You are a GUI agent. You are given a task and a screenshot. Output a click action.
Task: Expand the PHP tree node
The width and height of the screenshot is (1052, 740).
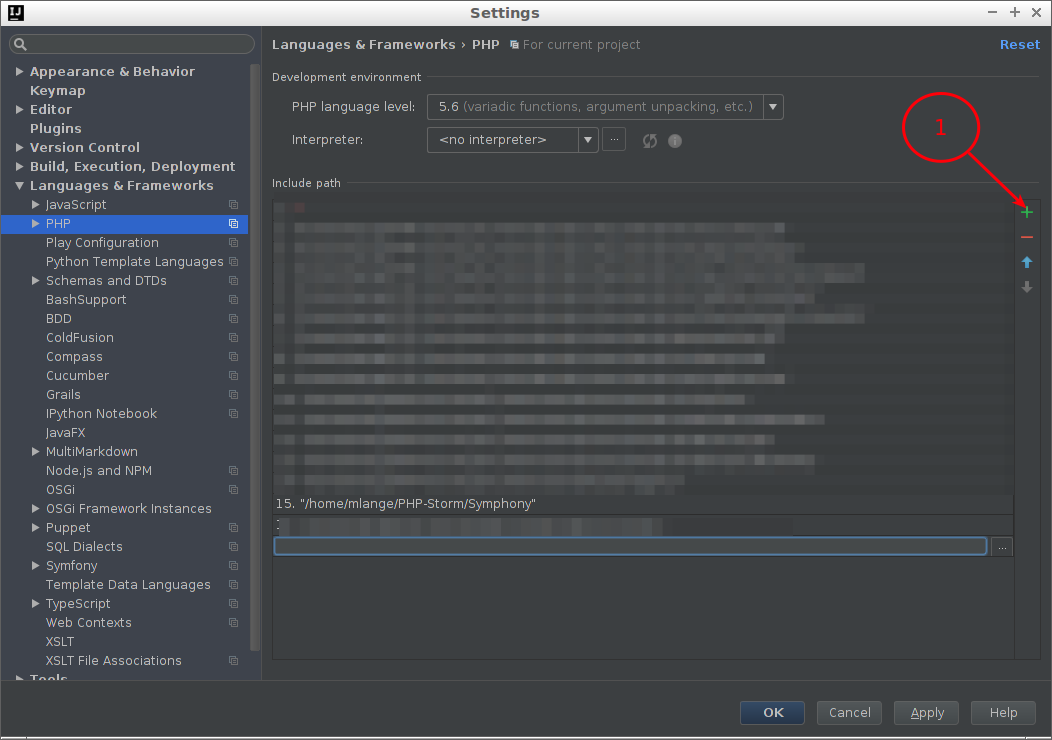pos(36,223)
